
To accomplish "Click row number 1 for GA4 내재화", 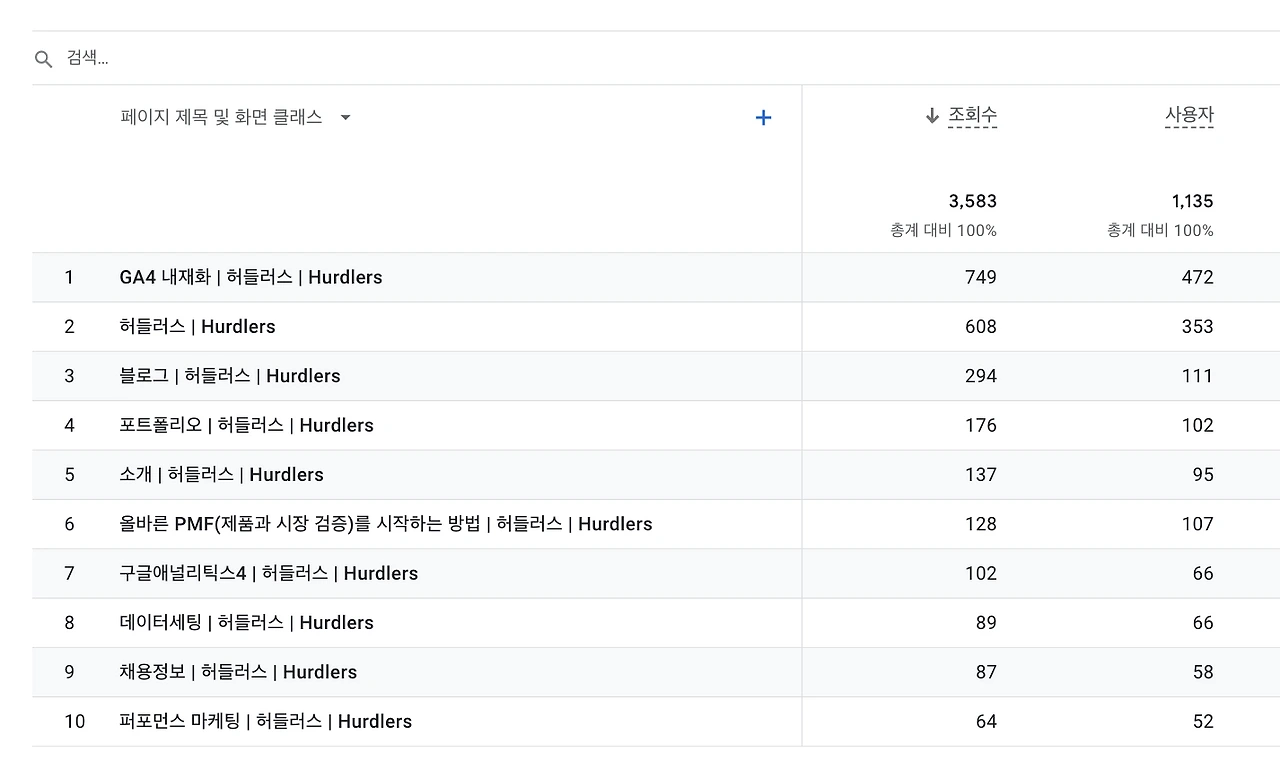I will coord(69,277).
